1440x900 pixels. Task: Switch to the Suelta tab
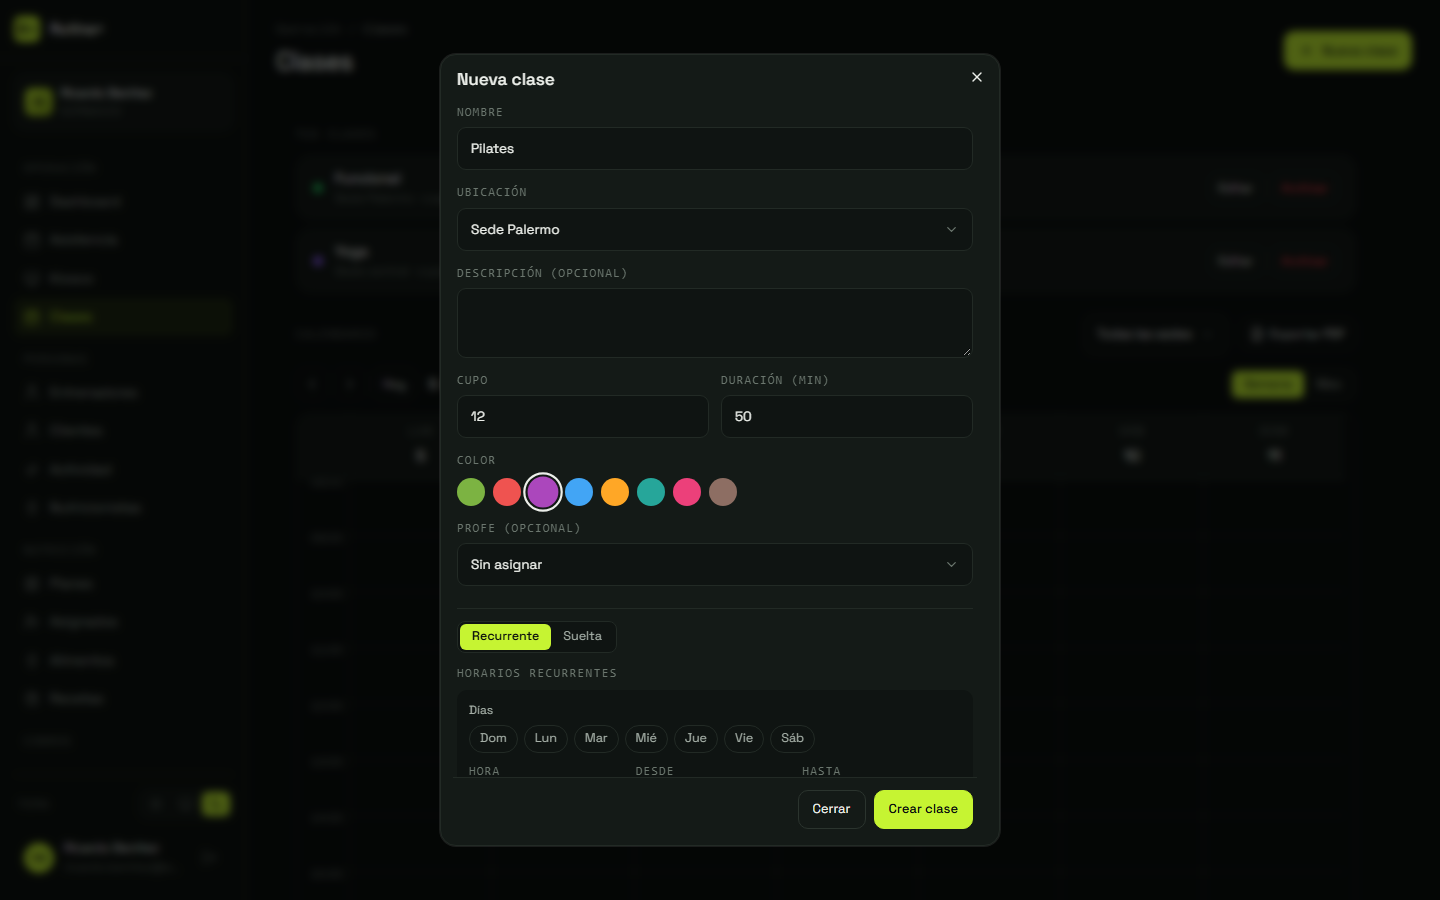point(582,636)
